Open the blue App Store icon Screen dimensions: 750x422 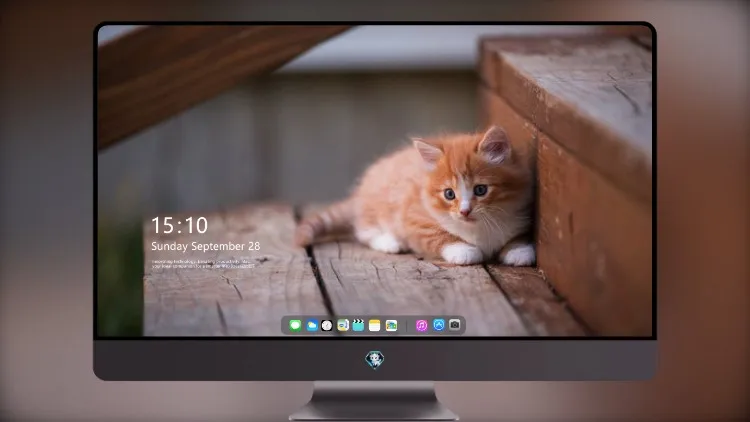(x=439, y=325)
